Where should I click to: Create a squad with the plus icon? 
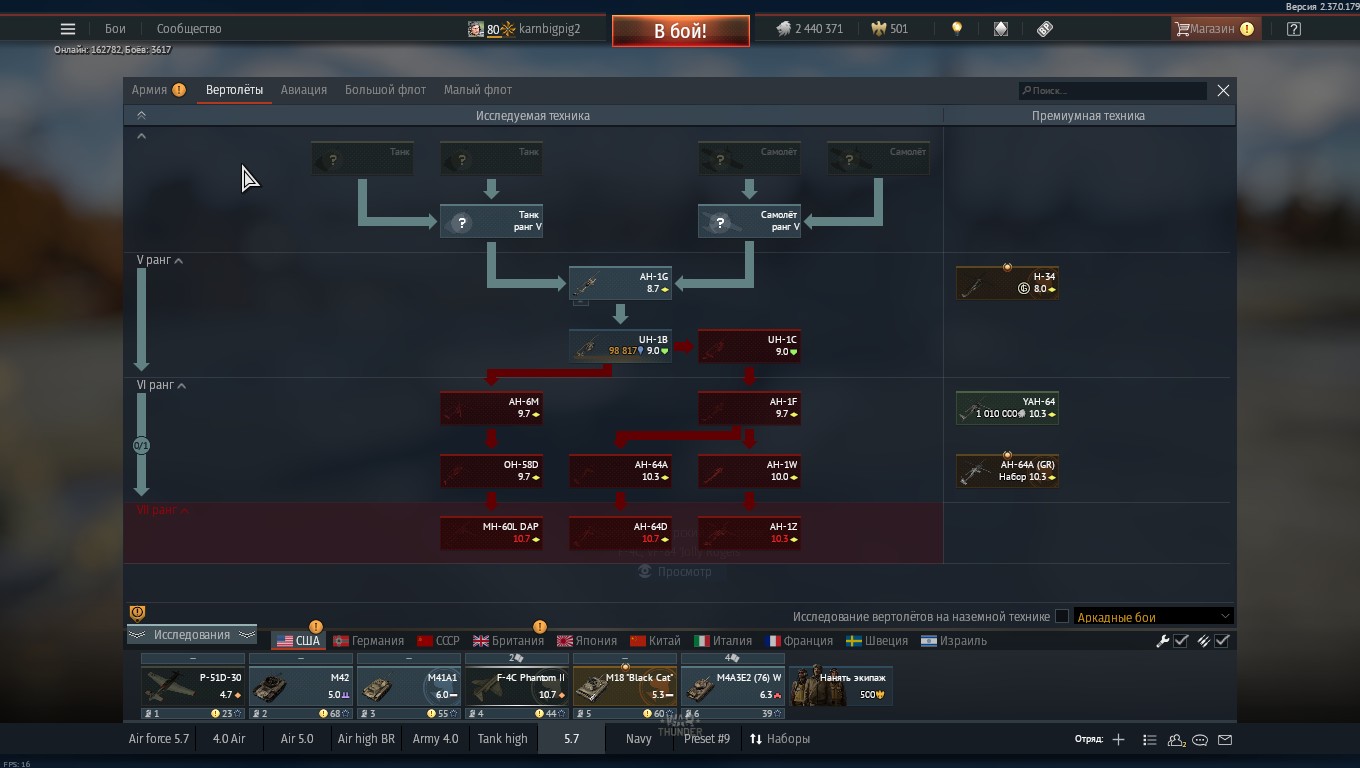(x=1118, y=740)
